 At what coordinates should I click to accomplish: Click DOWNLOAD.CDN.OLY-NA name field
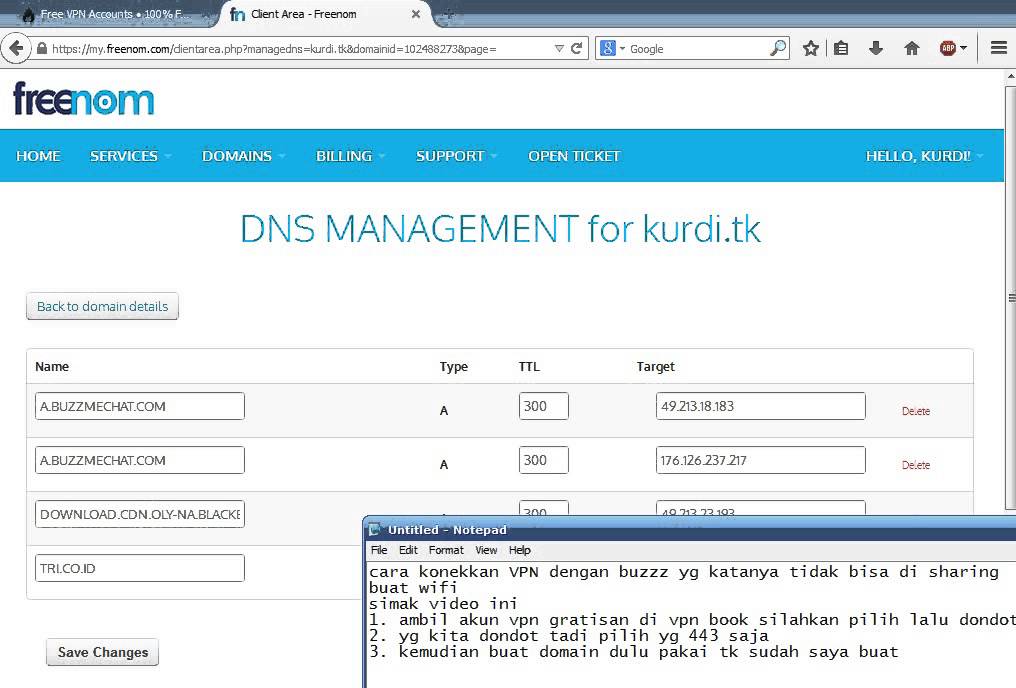pyautogui.click(x=140, y=514)
